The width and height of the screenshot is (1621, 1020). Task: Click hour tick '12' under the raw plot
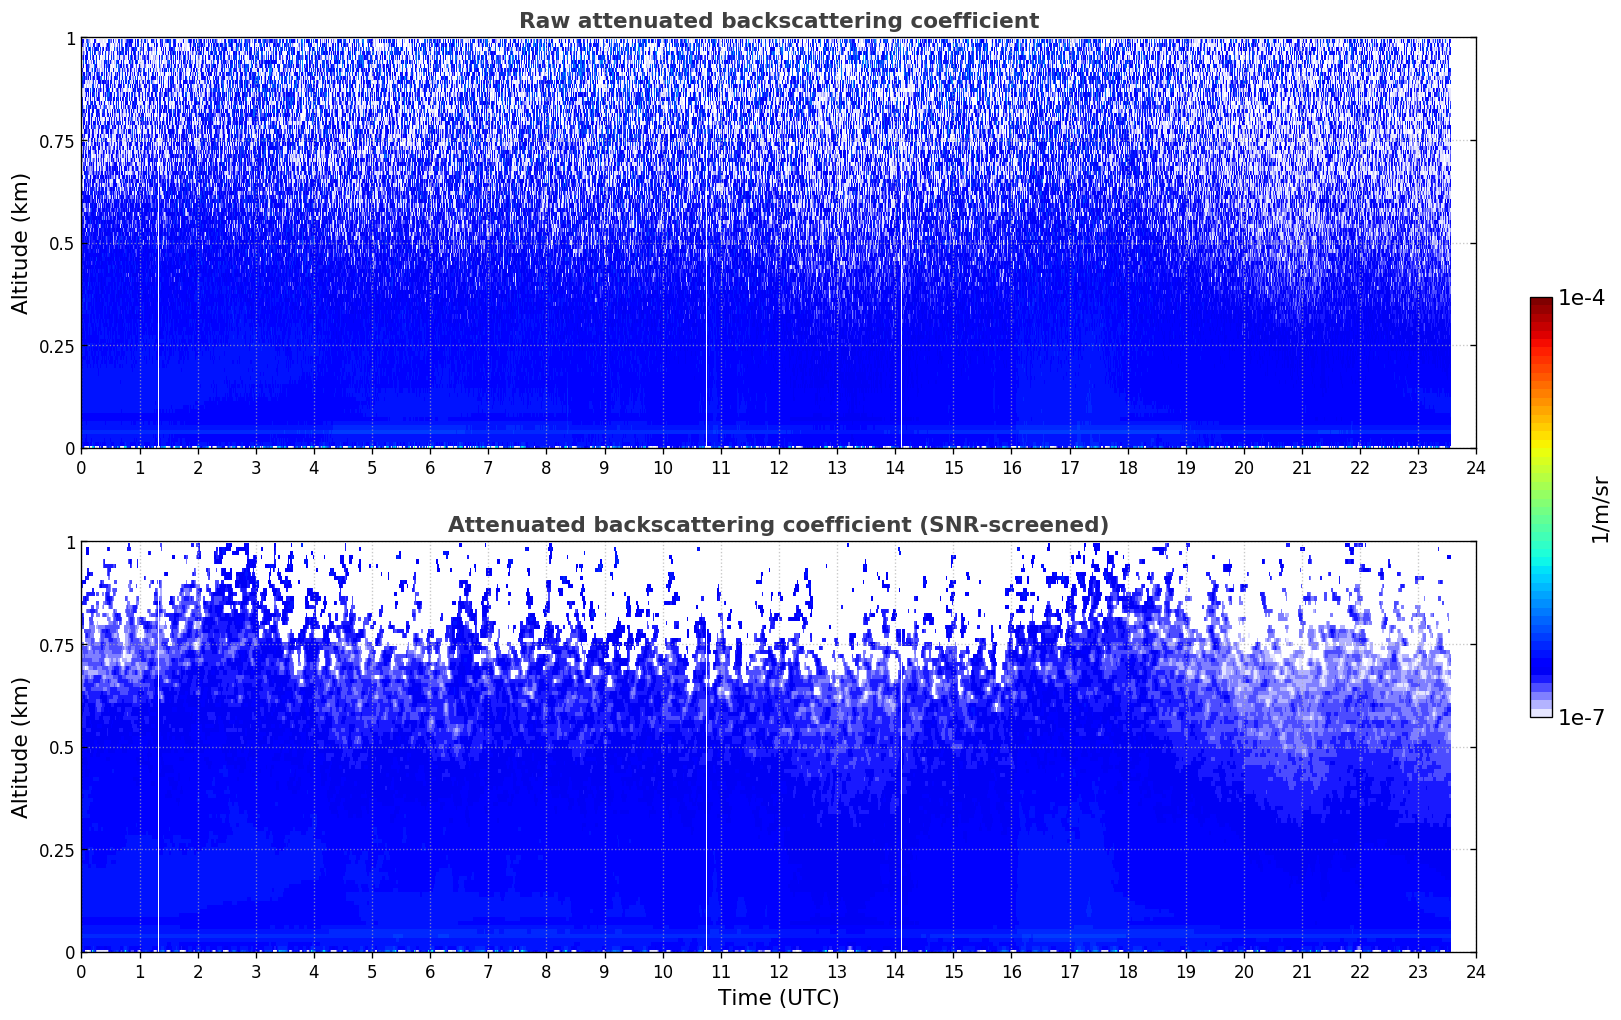pyautogui.click(x=778, y=467)
